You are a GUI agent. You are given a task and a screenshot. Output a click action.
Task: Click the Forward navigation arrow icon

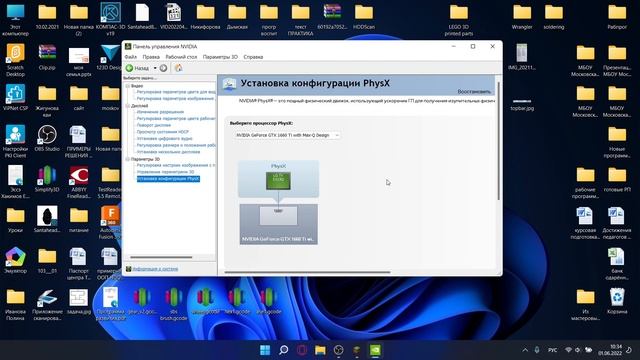coord(163,68)
